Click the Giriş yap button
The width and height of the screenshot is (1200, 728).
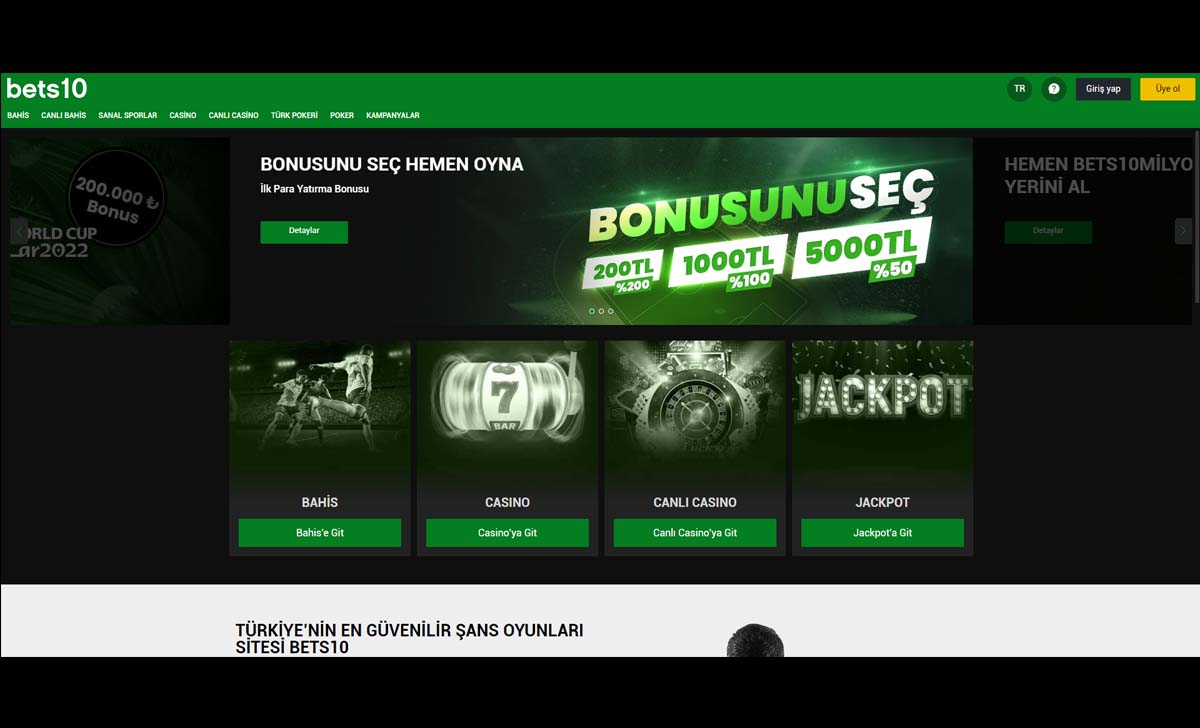(x=1103, y=89)
